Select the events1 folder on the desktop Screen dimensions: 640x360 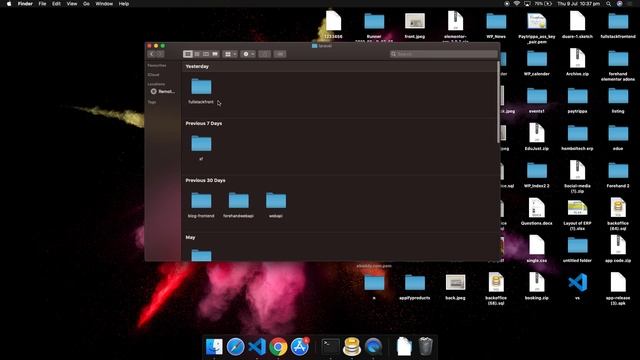tap(537, 100)
